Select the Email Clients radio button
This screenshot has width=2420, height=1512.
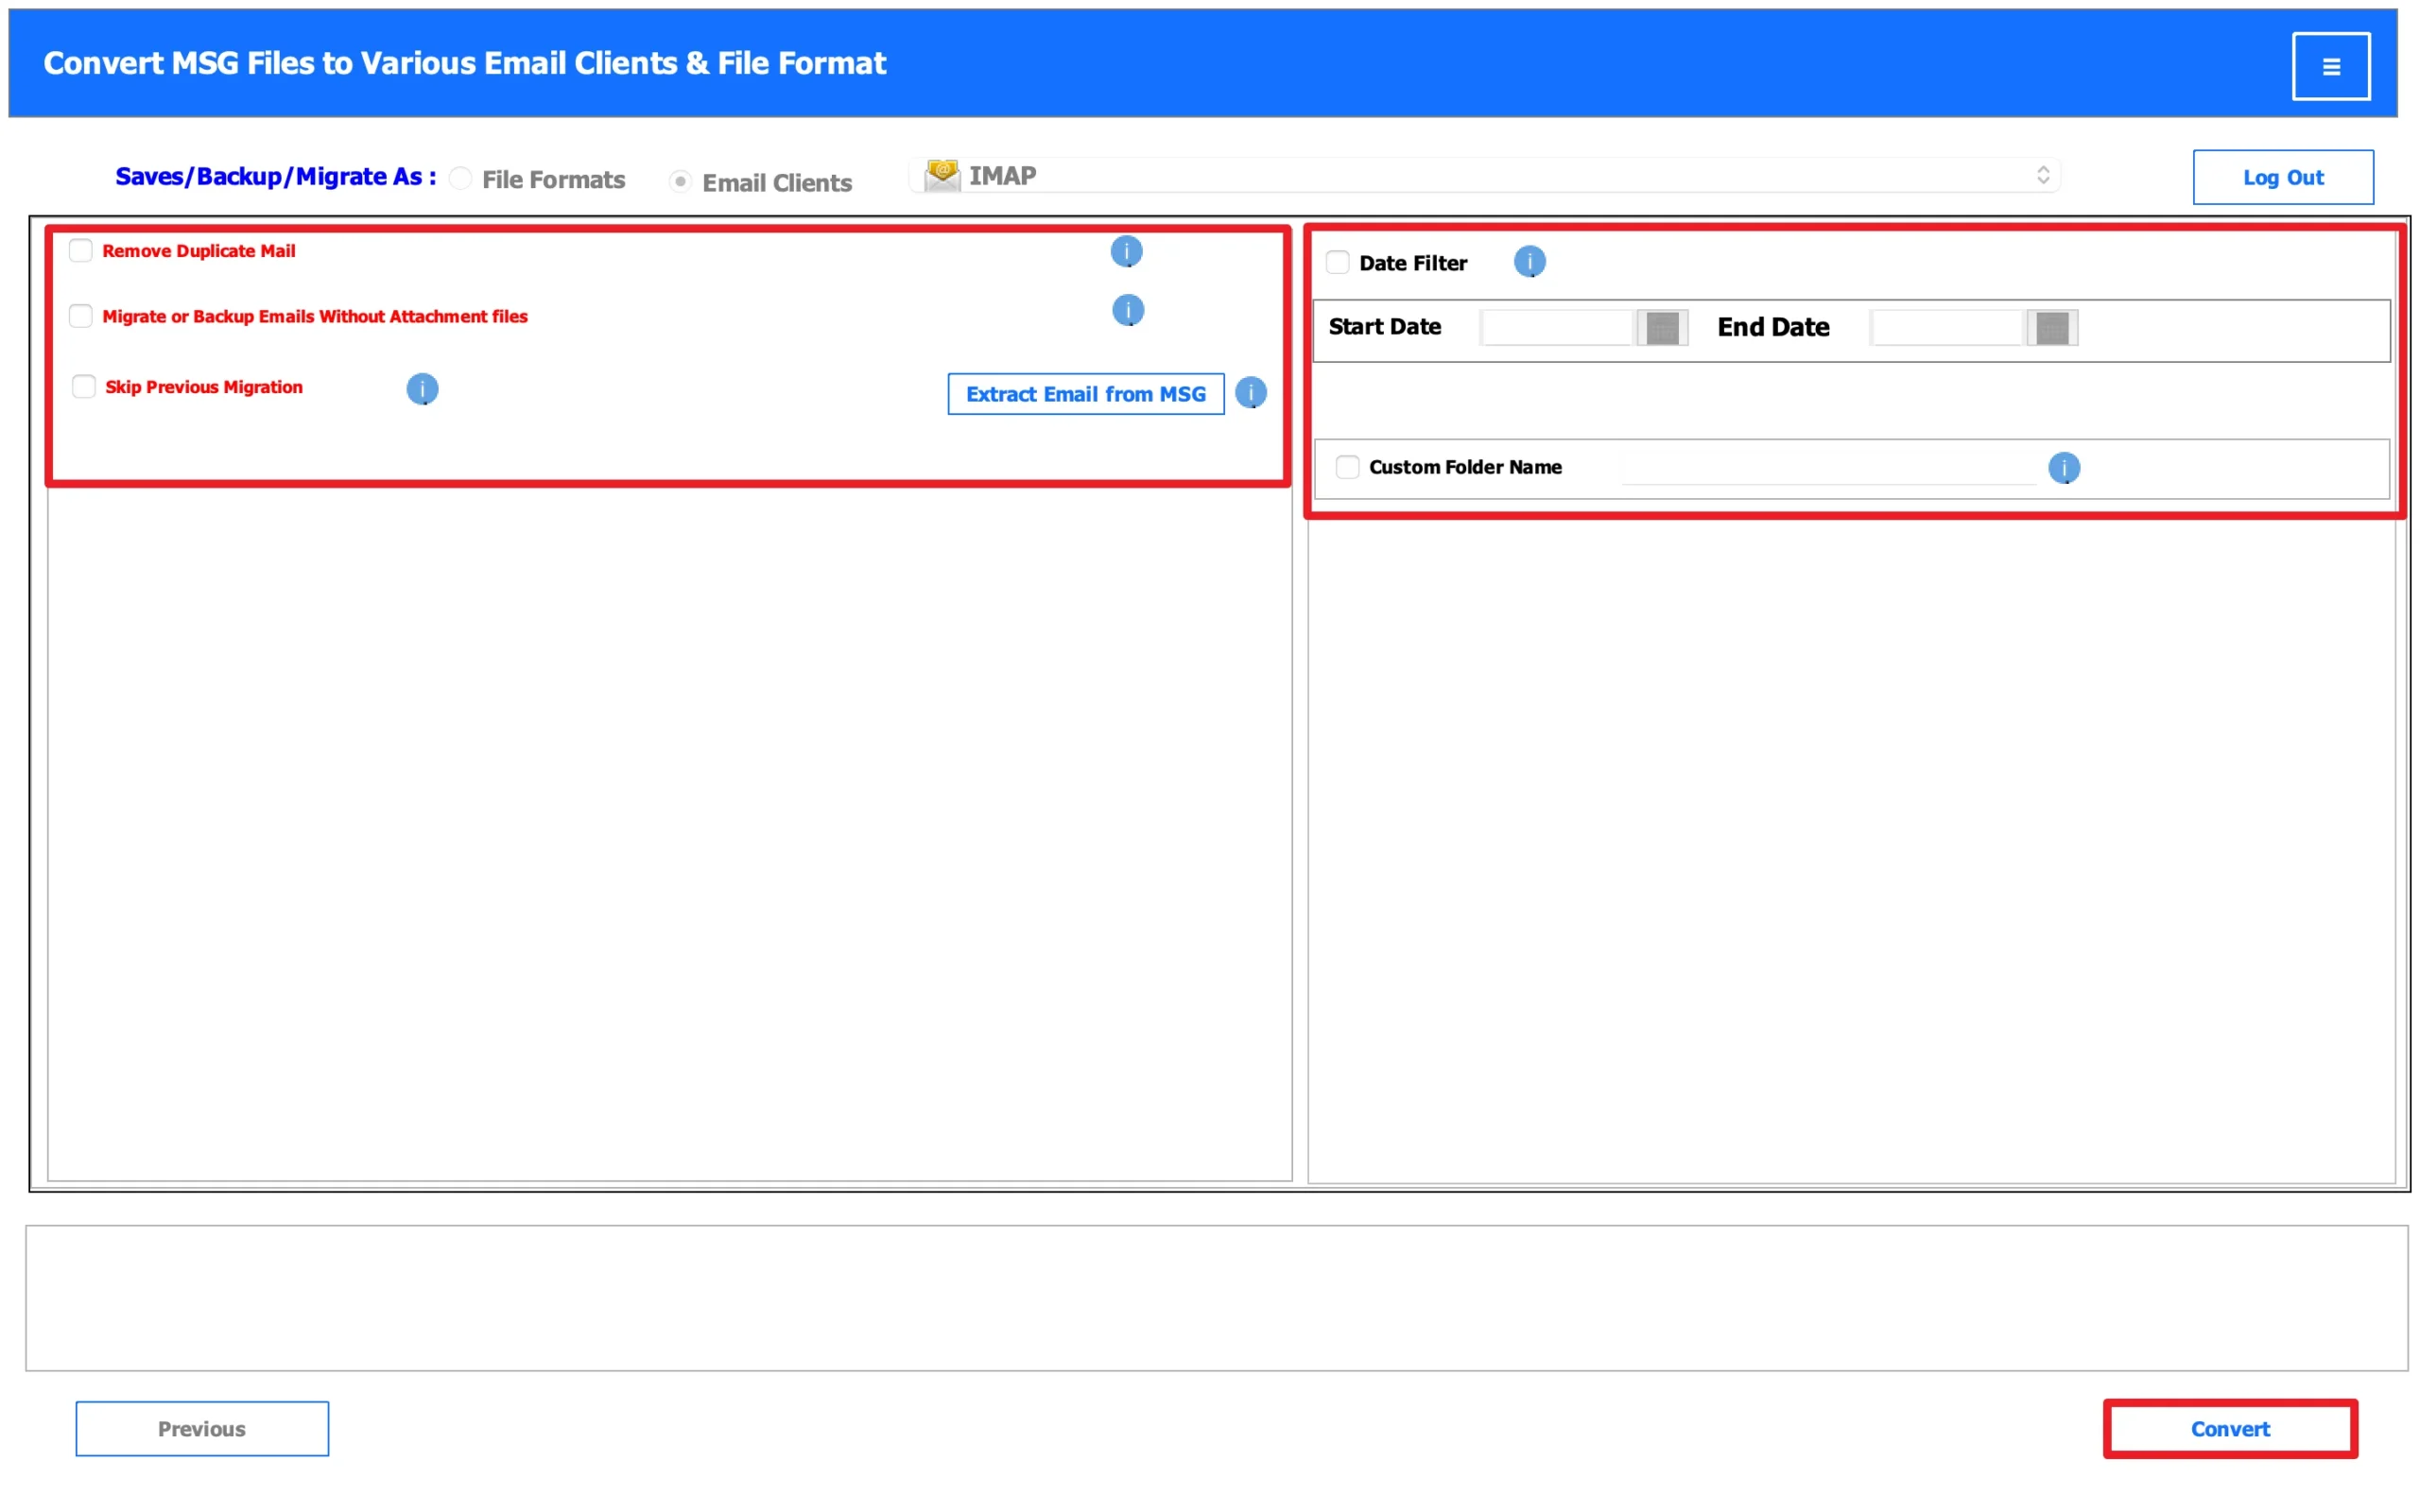pos(680,181)
